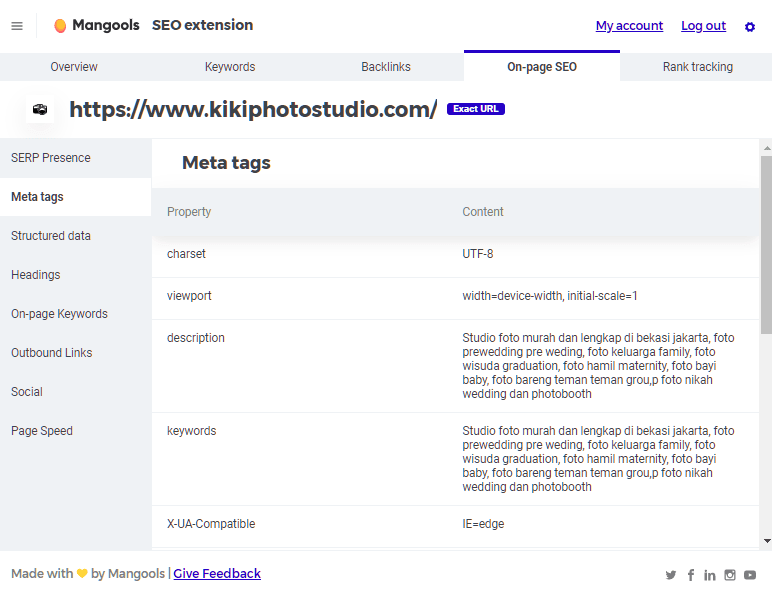This screenshot has width=772, height=595.
Task: Open Mangools LinkedIn page icon
Action: (x=710, y=575)
